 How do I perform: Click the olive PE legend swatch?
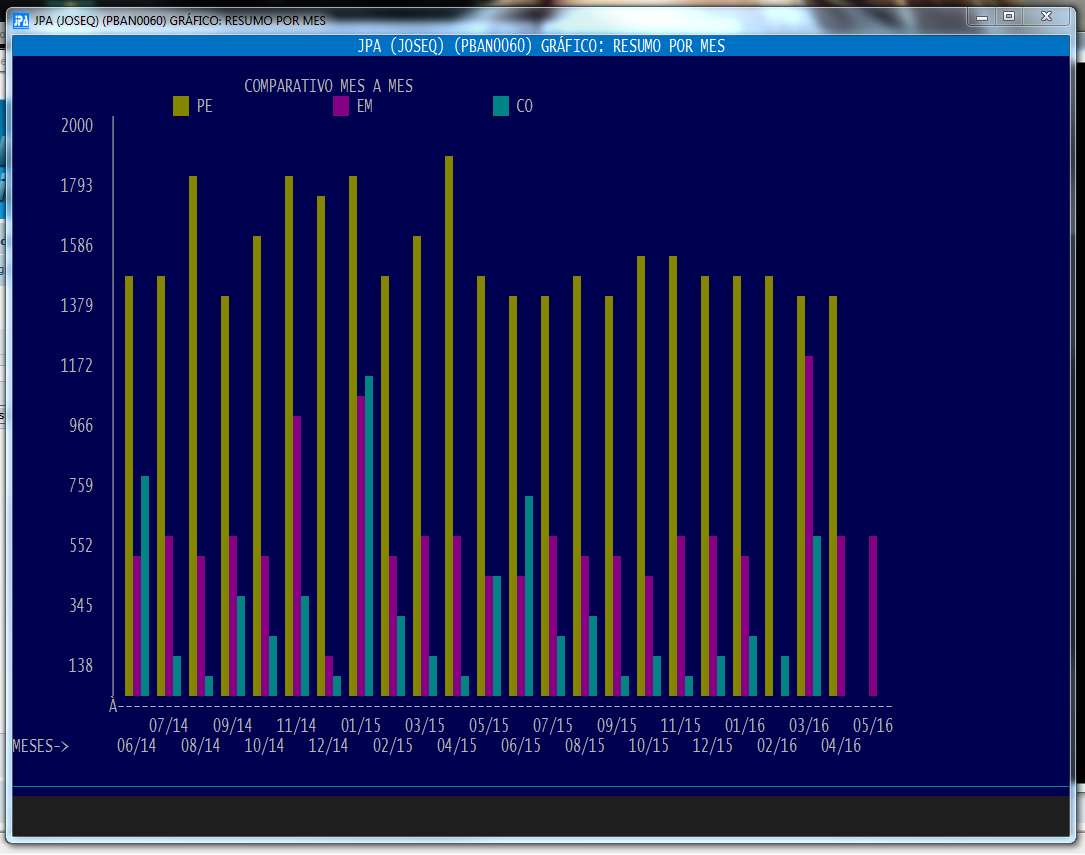(x=181, y=106)
